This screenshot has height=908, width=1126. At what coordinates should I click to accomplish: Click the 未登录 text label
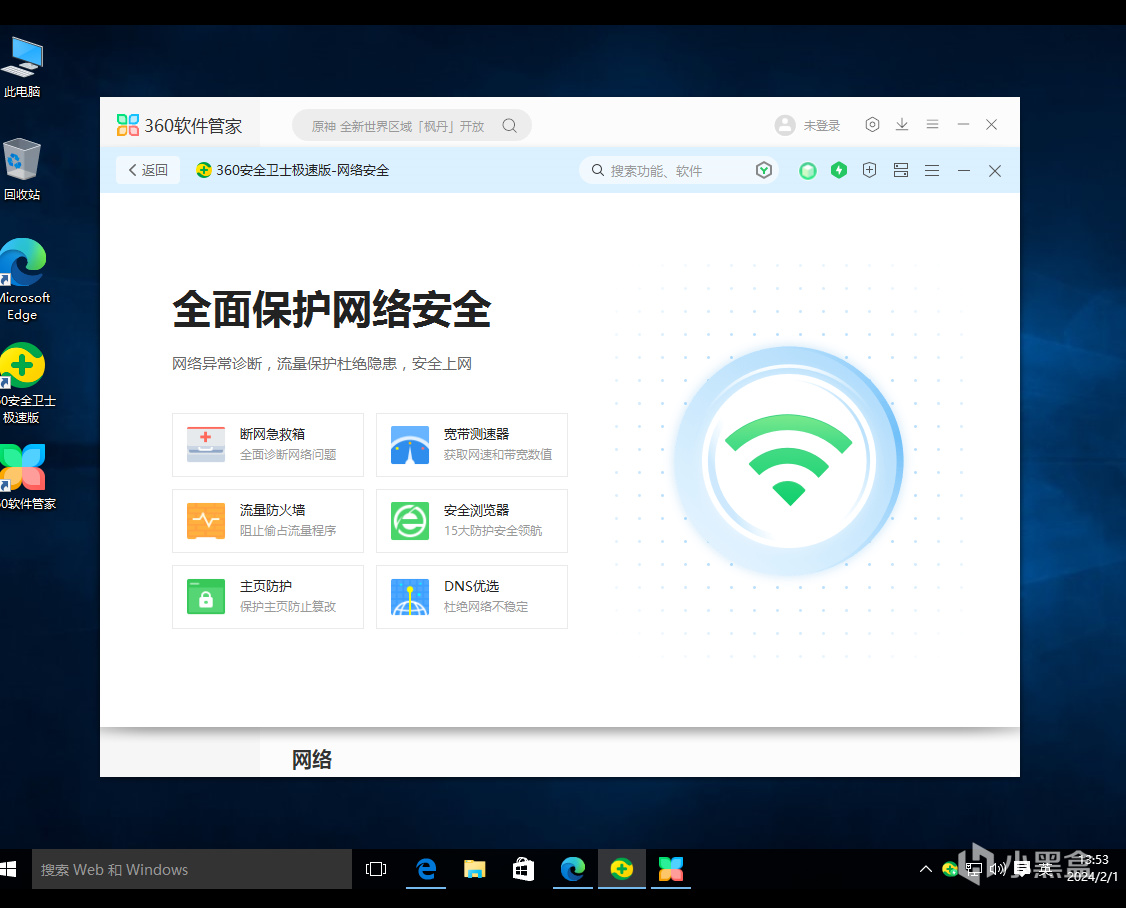click(x=822, y=126)
